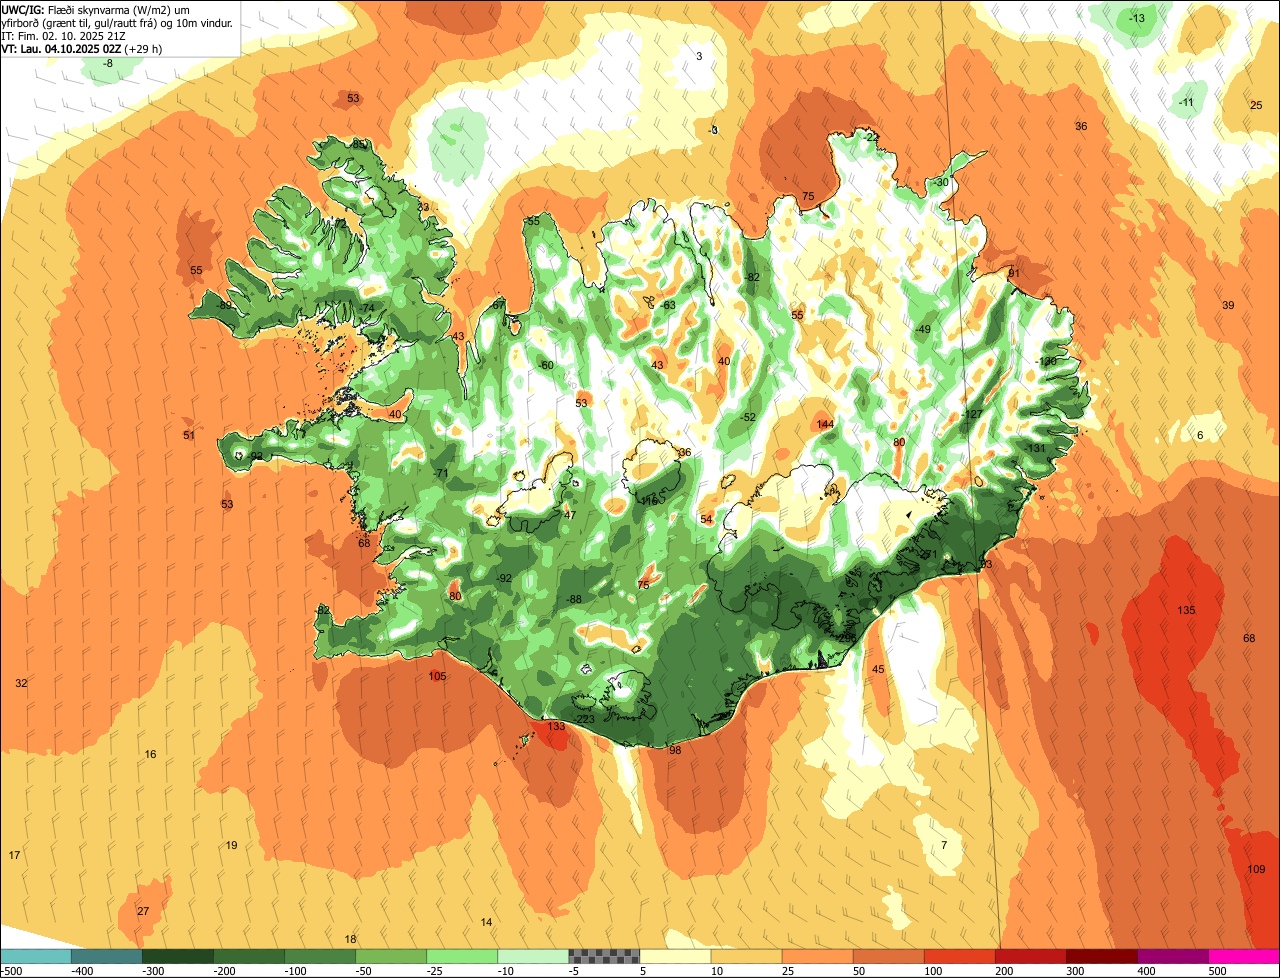
Task: Click the map value '32' at the left edge
Action: [x=21, y=683]
